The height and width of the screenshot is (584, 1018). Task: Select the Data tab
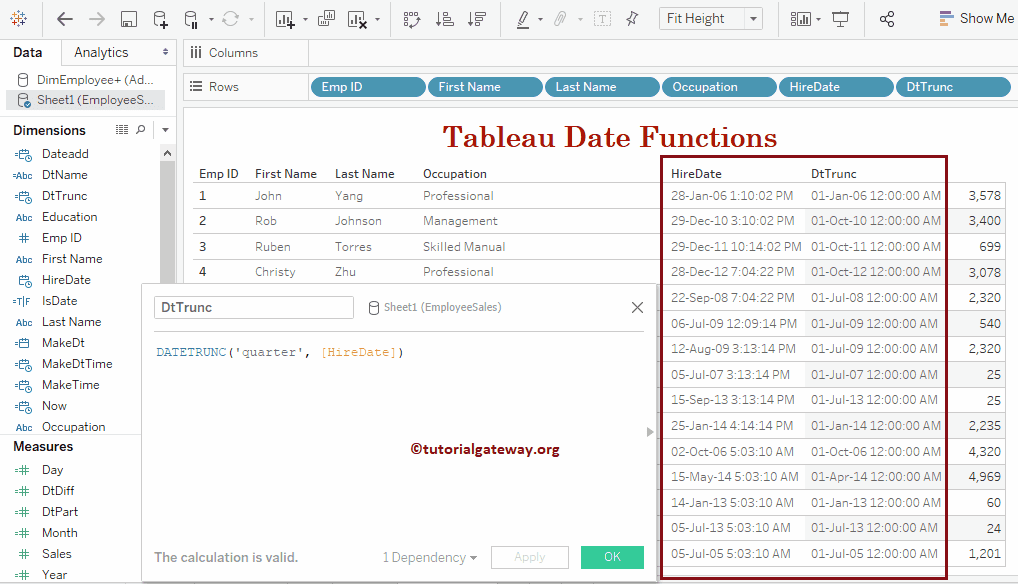coord(29,52)
